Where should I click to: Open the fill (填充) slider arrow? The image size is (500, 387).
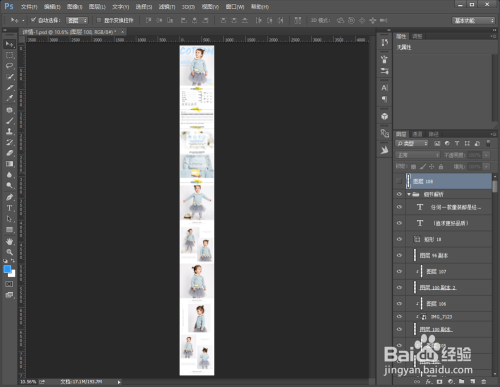point(487,166)
